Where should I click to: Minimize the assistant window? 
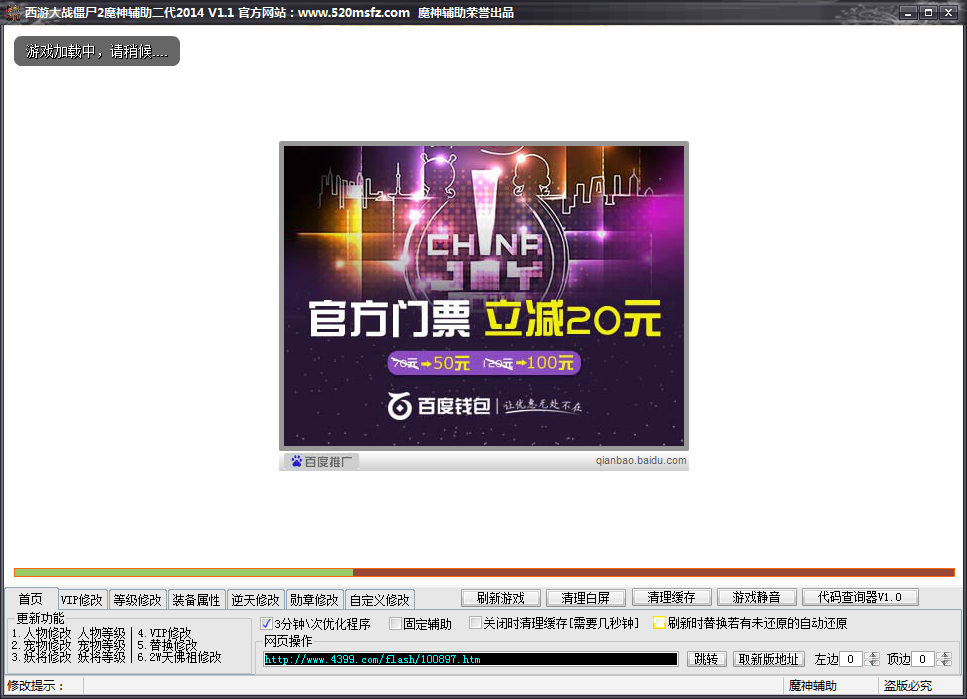[x=907, y=12]
